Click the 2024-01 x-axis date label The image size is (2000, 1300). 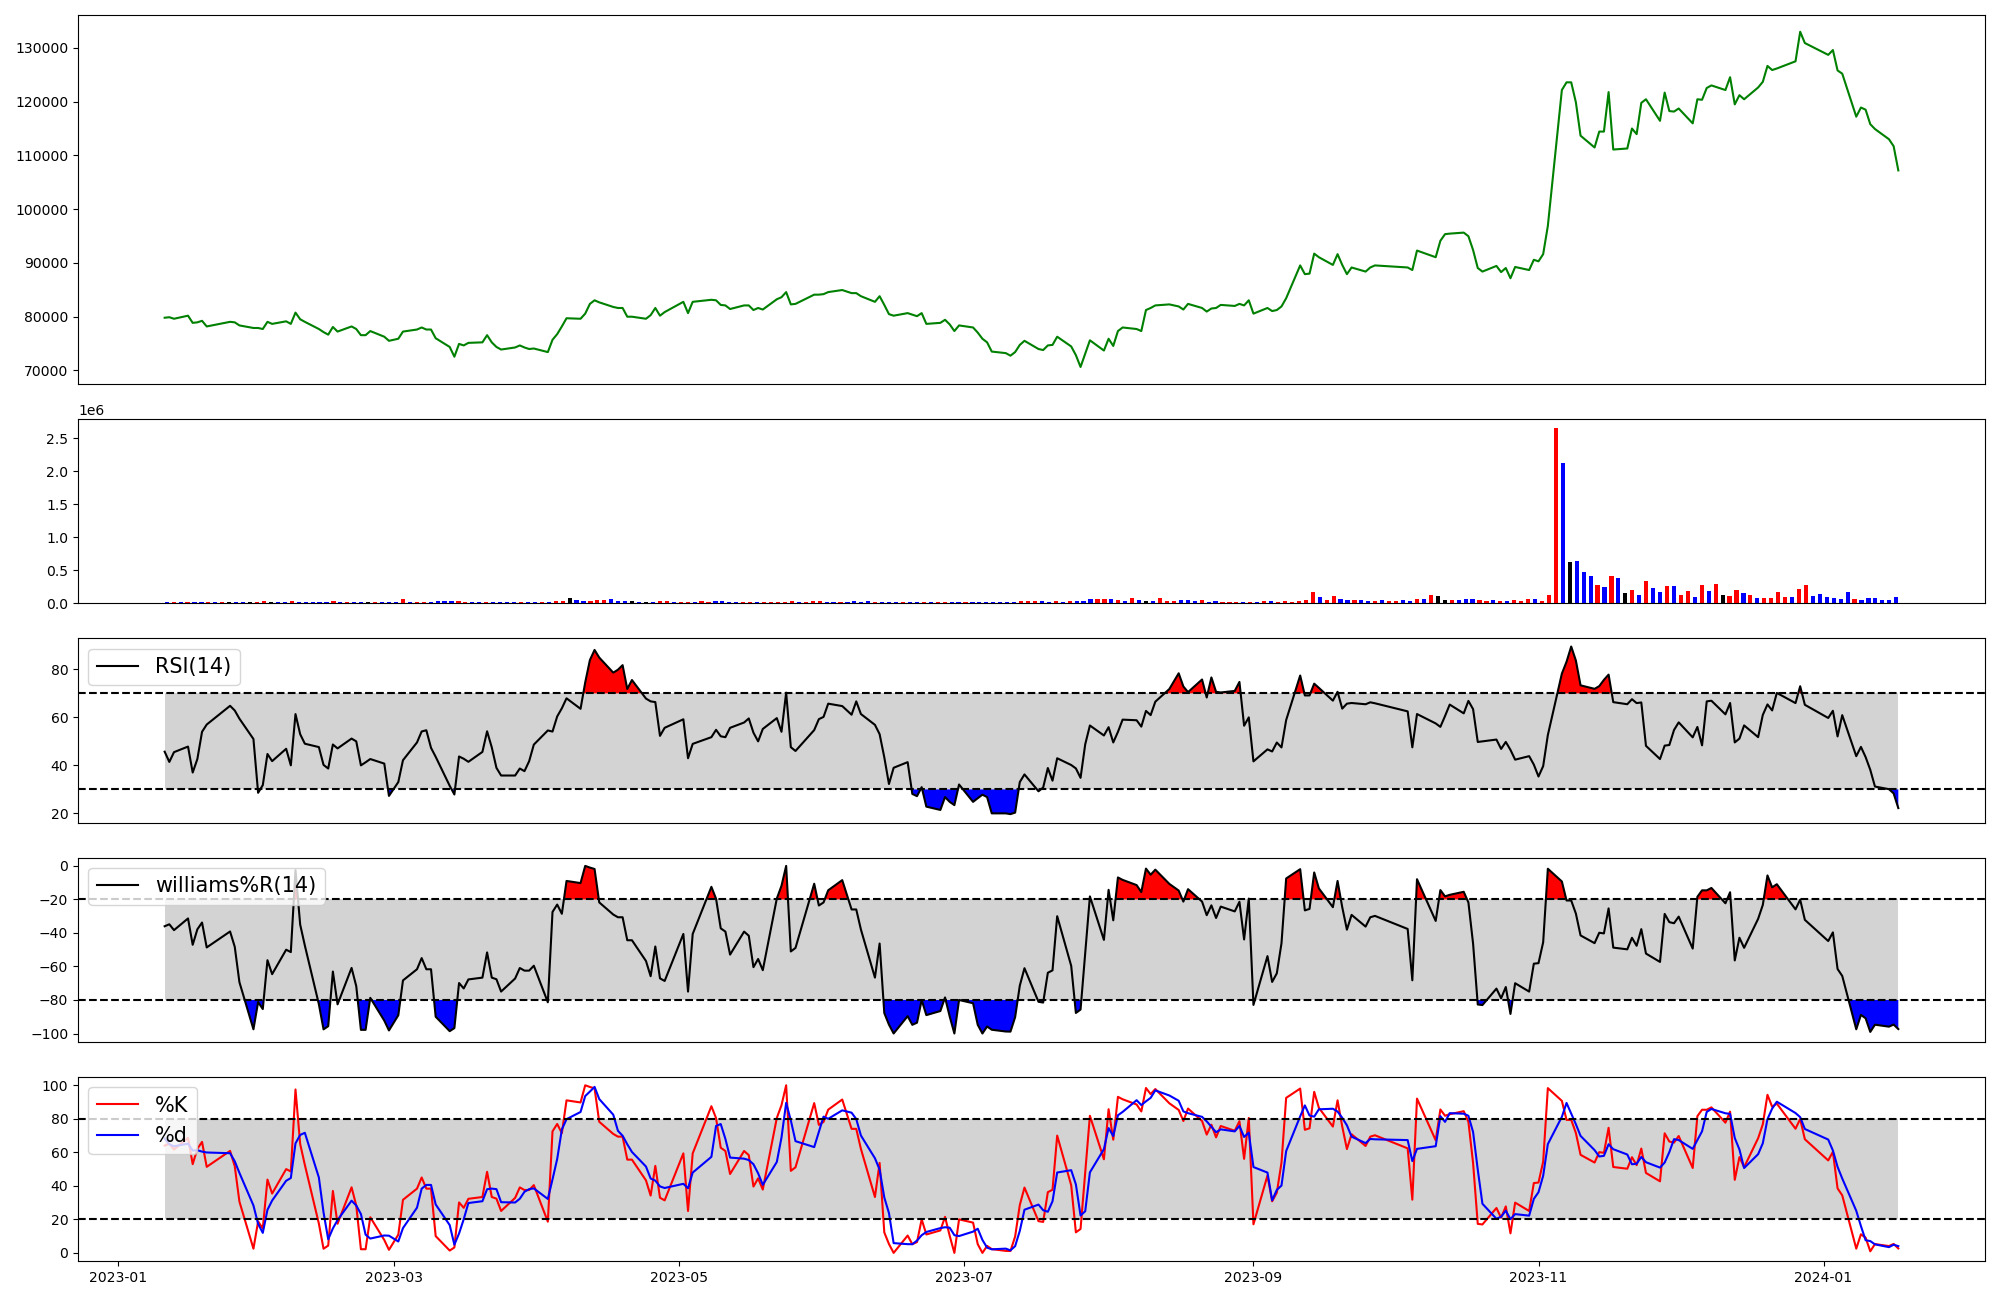(1824, 1277)
